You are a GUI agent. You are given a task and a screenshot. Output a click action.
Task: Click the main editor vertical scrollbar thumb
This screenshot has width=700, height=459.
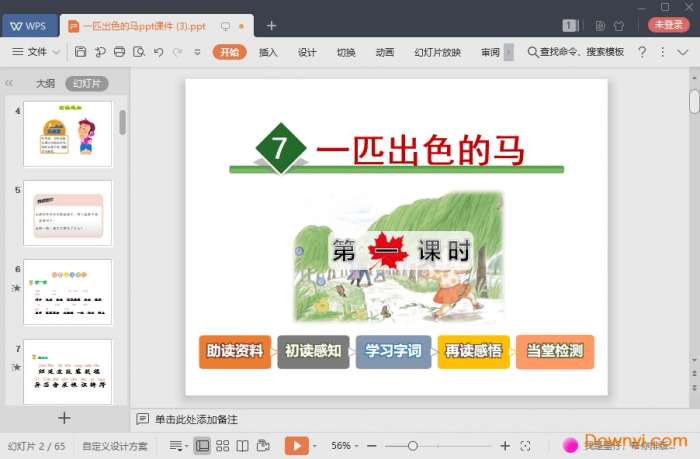pyautogui.click(x=694, y=101)
